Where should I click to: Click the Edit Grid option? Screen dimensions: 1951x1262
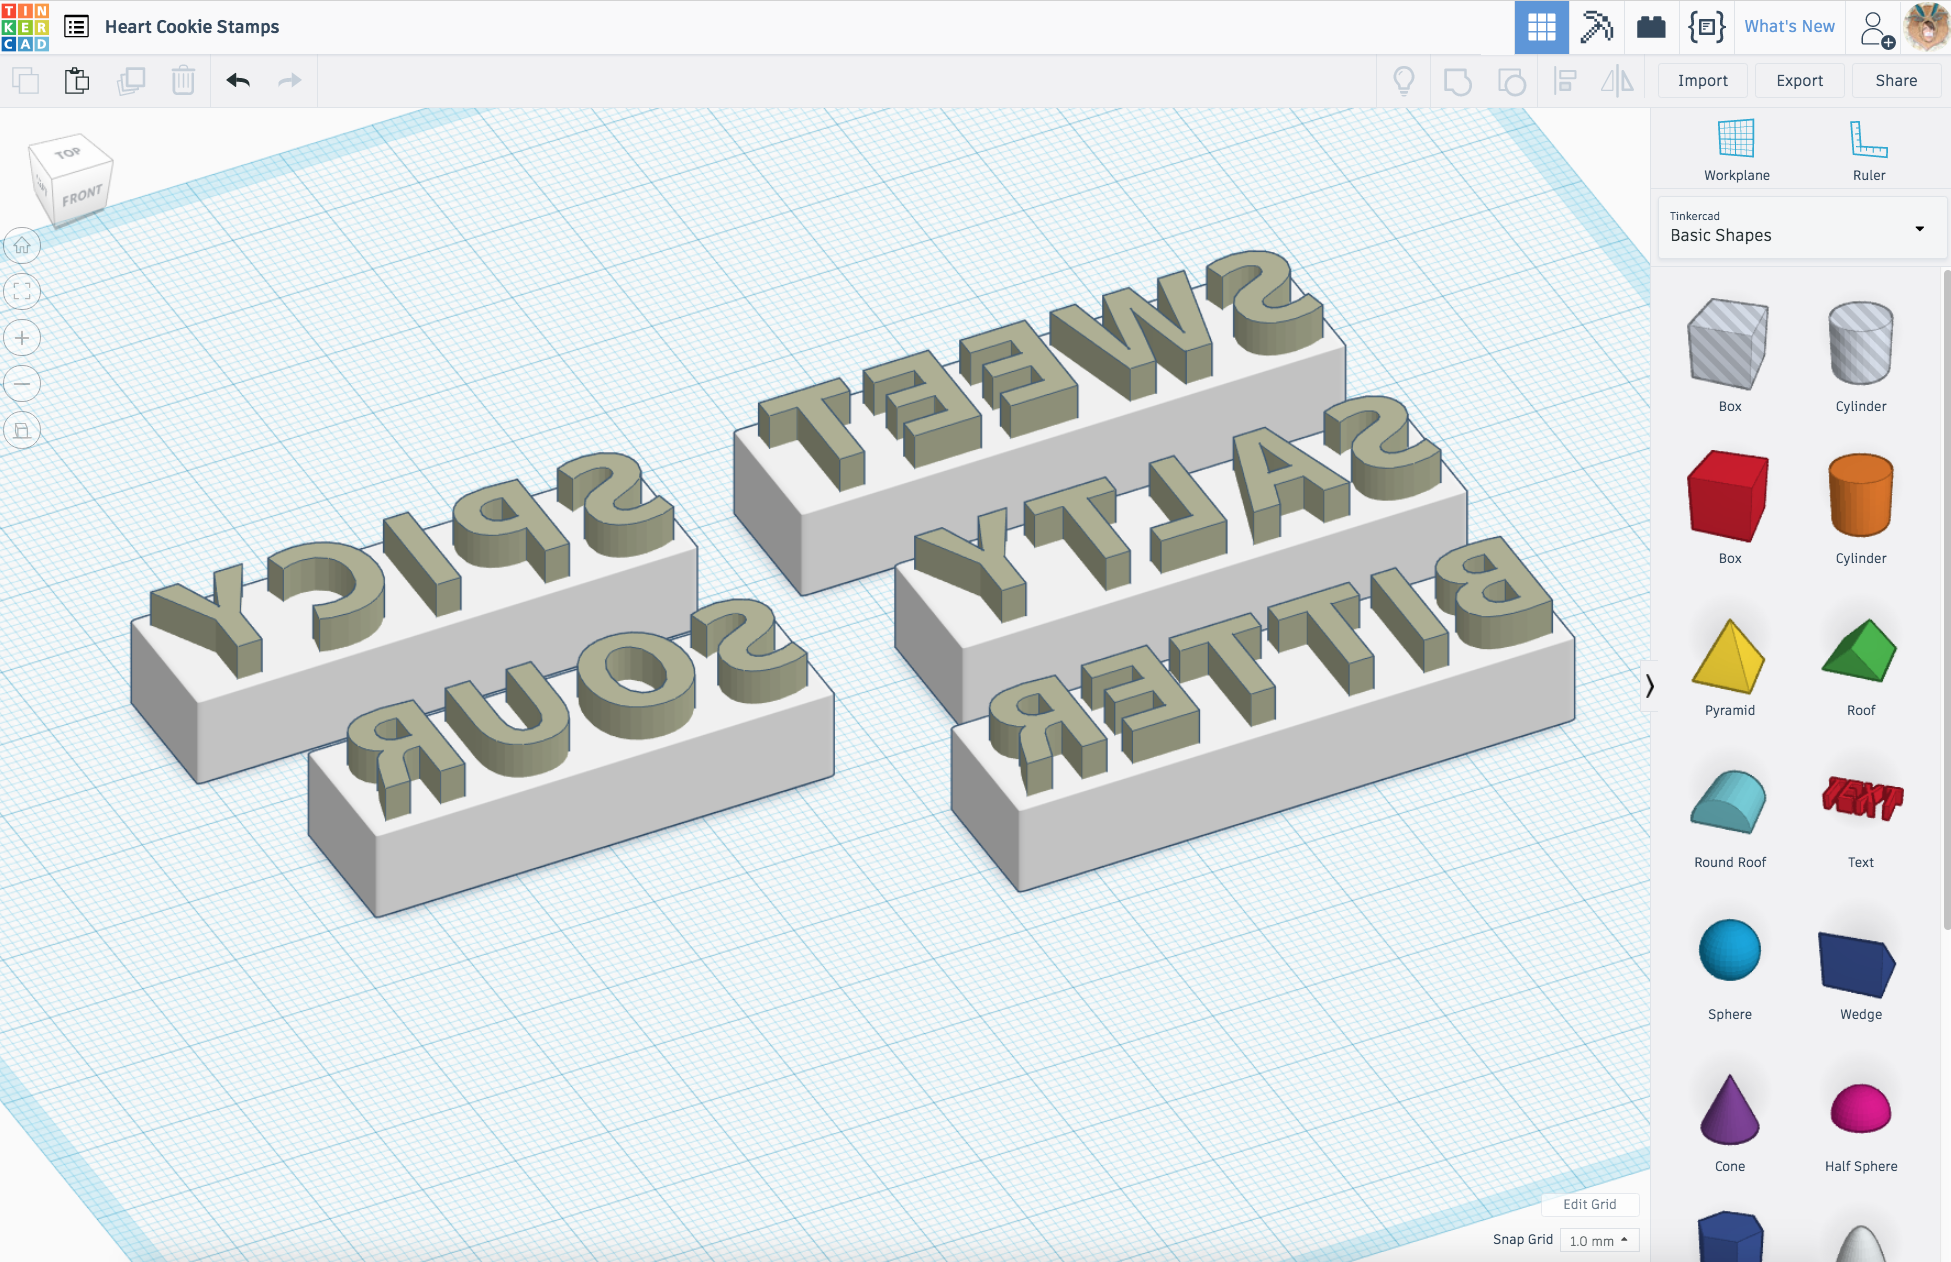[x=1590, y=1204]
